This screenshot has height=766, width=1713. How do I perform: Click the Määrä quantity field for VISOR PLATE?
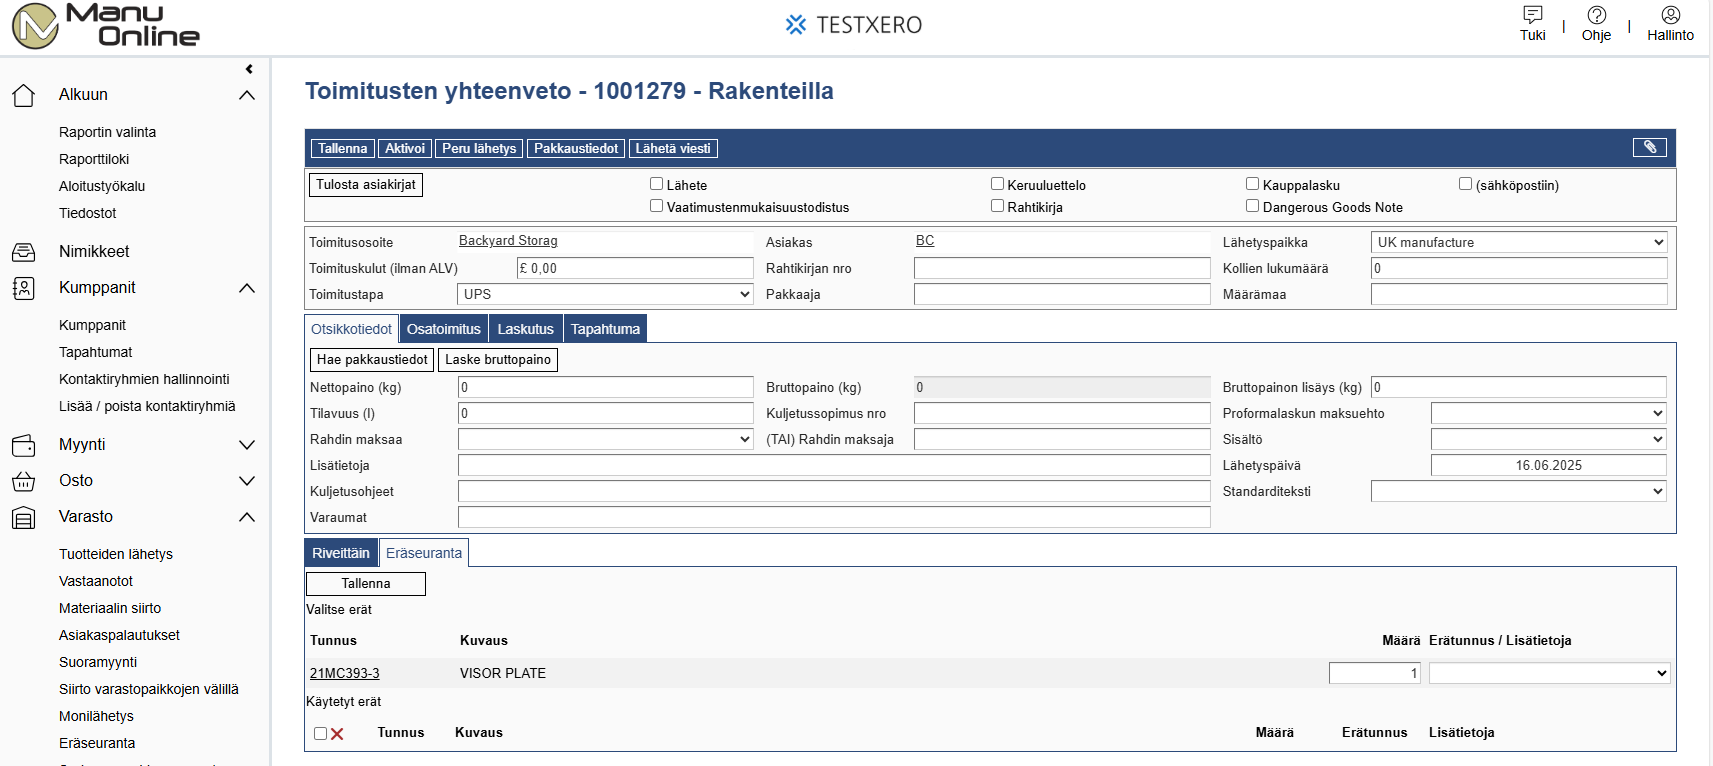pos(1375,673)
